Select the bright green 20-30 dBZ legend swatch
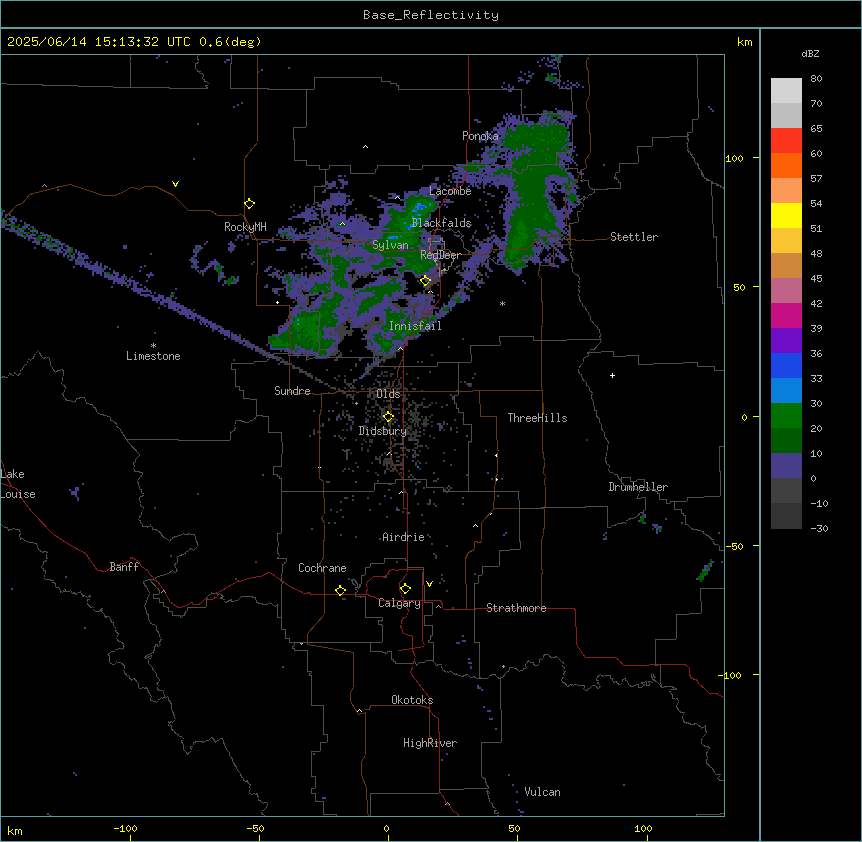This screenshot has width=862, height=842. (x=786, y=416)
